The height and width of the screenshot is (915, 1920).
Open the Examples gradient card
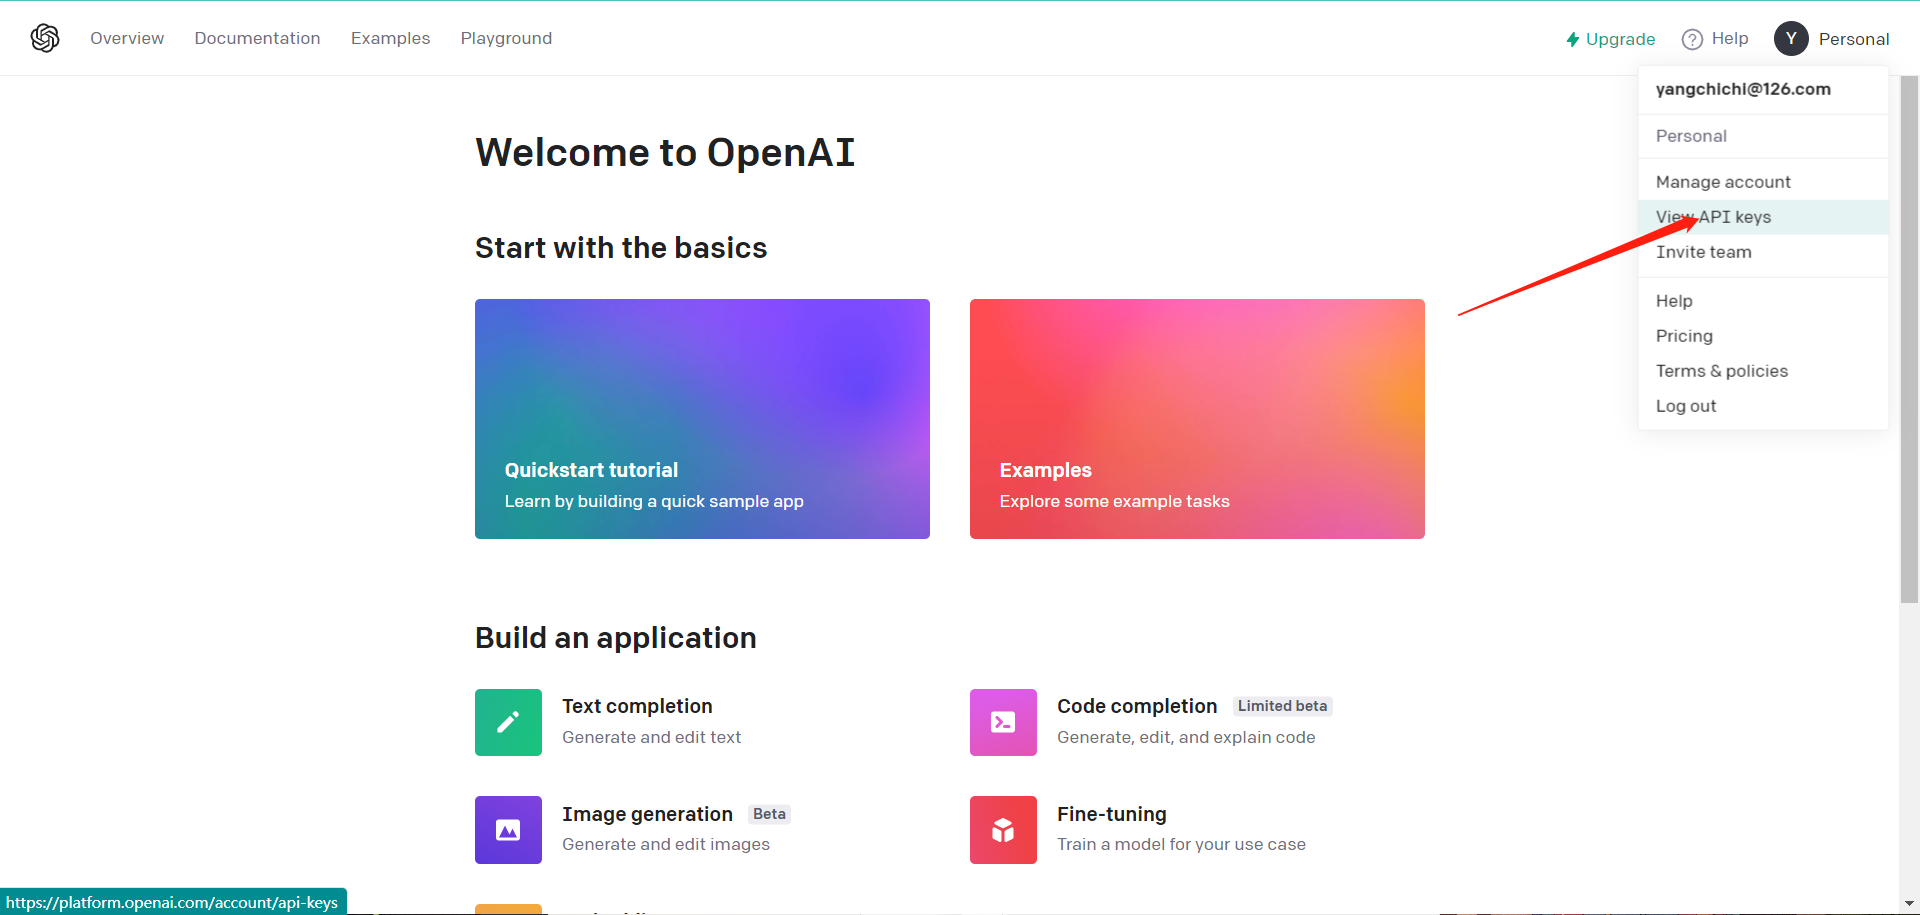tap(1197, 419)
